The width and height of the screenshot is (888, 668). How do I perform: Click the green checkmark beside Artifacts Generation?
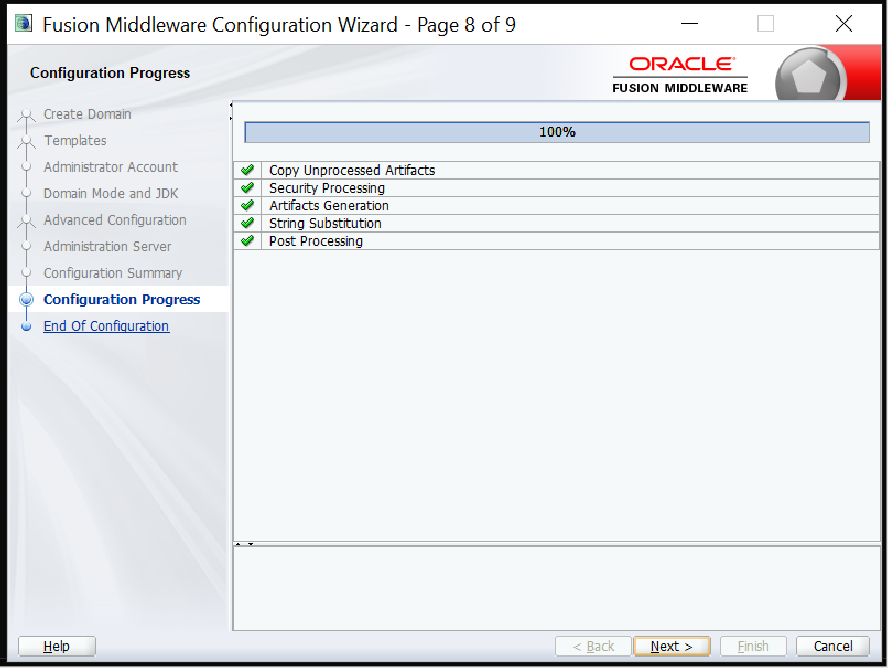click(x=247, y=206)
